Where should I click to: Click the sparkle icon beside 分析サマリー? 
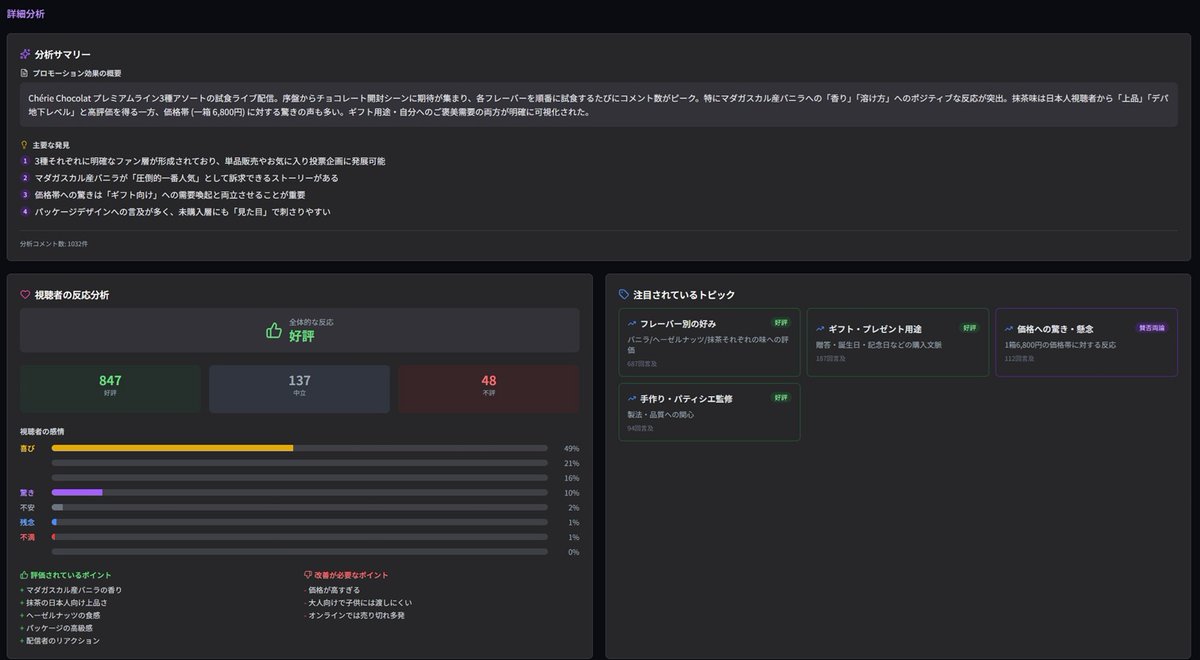click(25, 54)
